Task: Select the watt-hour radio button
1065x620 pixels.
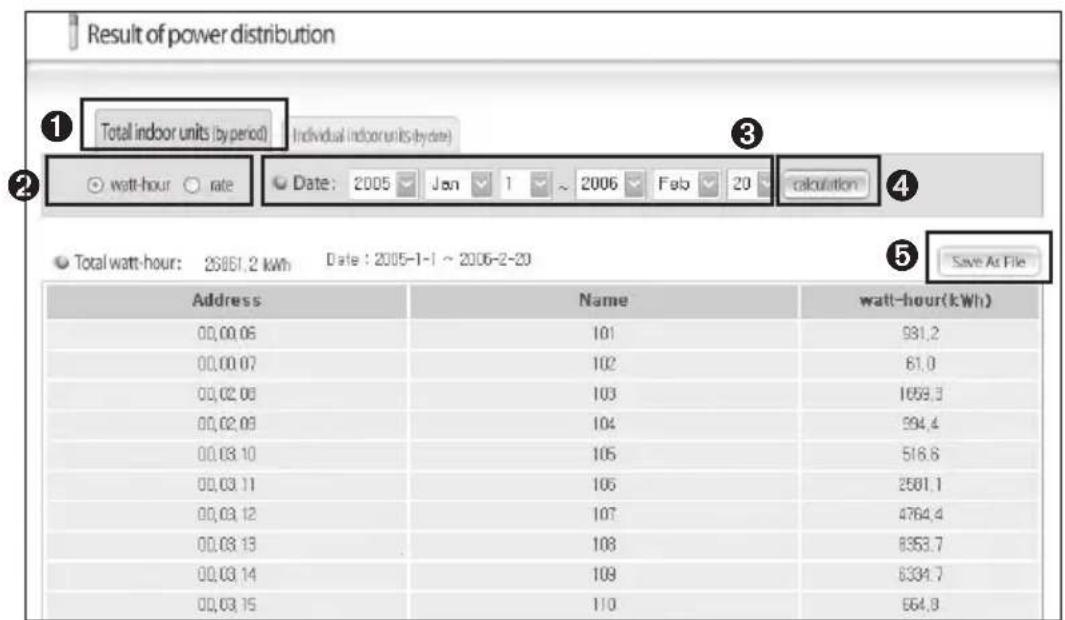Action: [x=96, y=185]
